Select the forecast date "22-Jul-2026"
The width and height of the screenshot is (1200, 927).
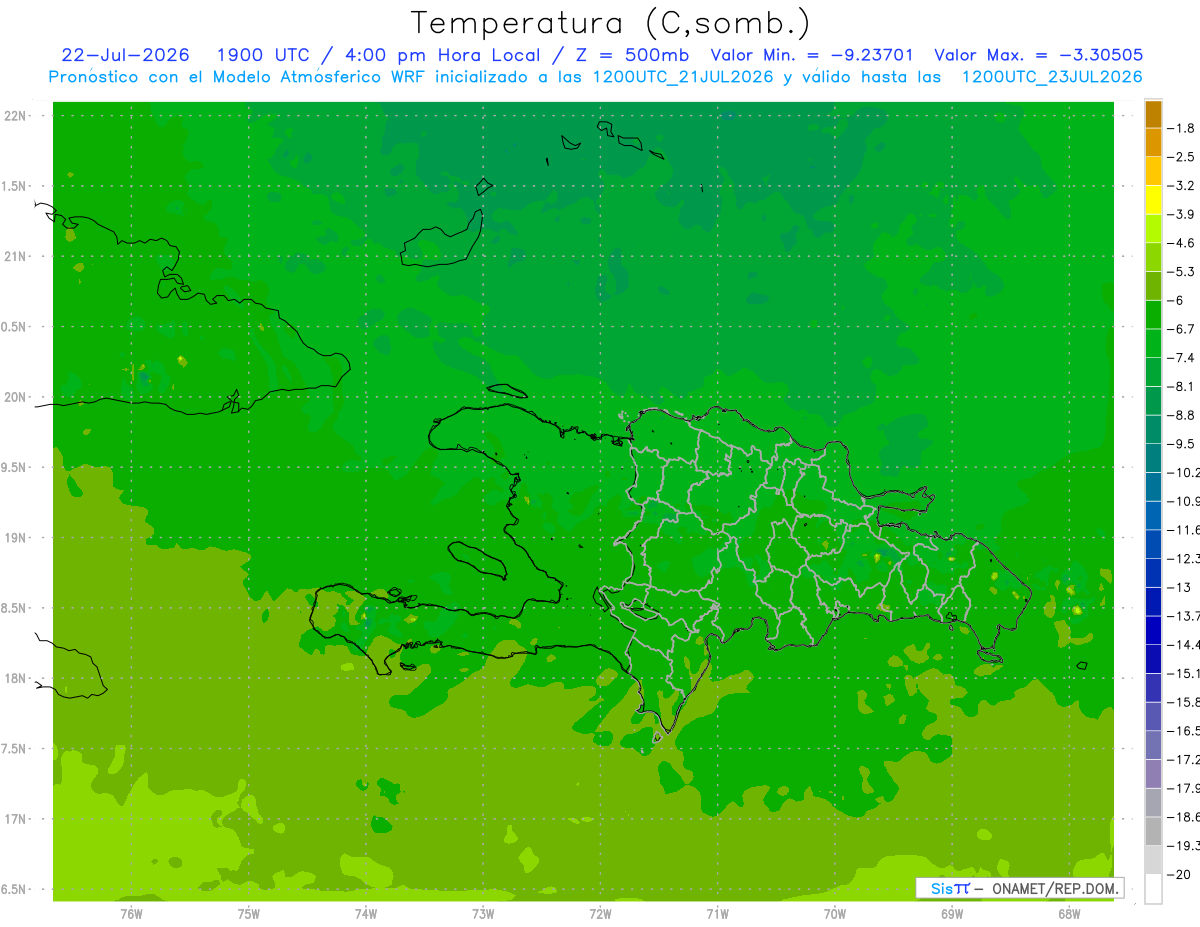tap(125, 55)
